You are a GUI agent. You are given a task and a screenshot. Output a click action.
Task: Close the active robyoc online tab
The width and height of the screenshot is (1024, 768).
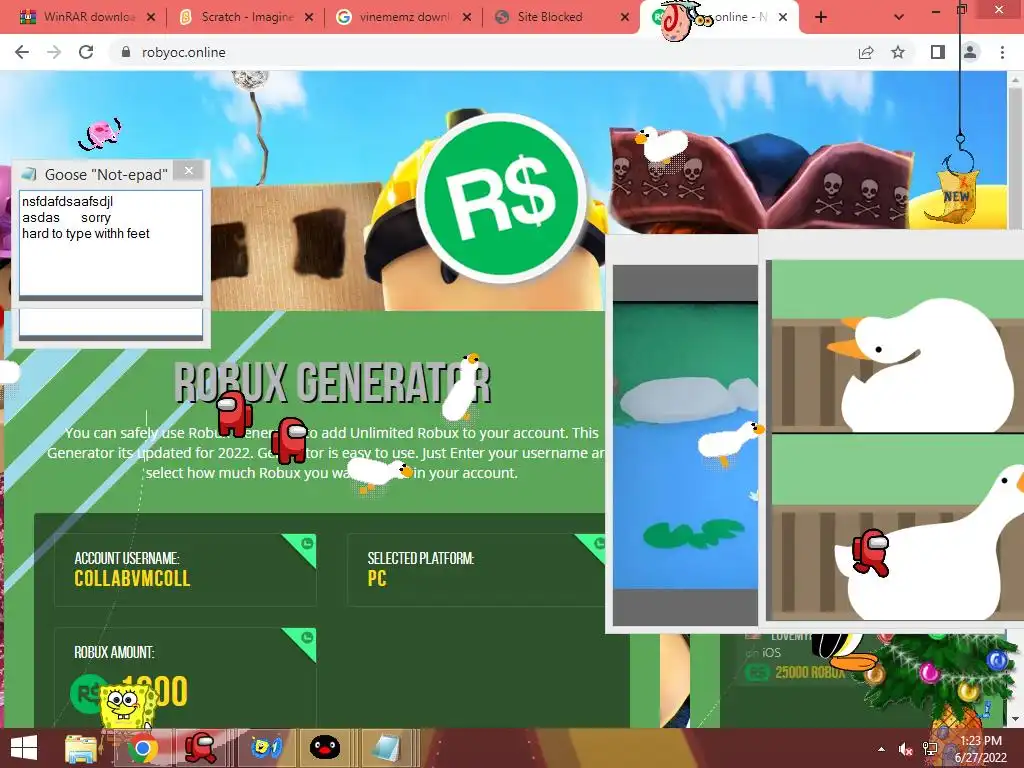(x=783, y=17)
